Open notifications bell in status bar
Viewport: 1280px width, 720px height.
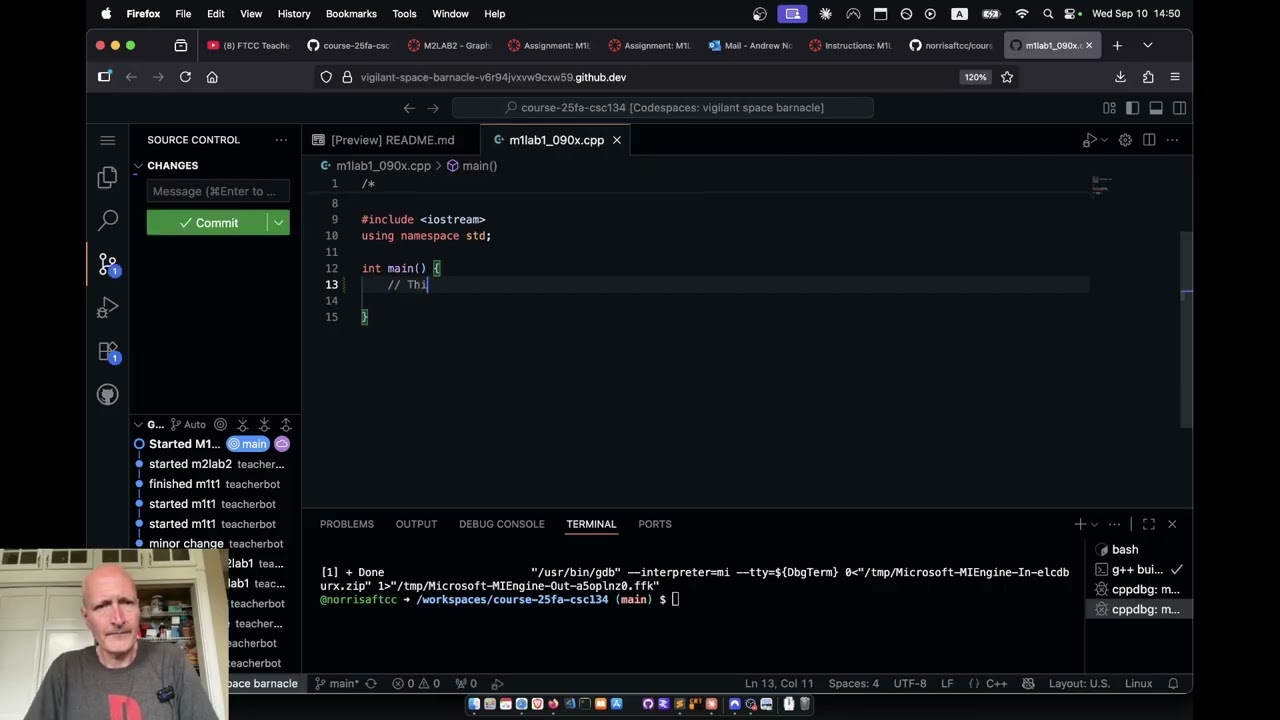coord(1174,684)
